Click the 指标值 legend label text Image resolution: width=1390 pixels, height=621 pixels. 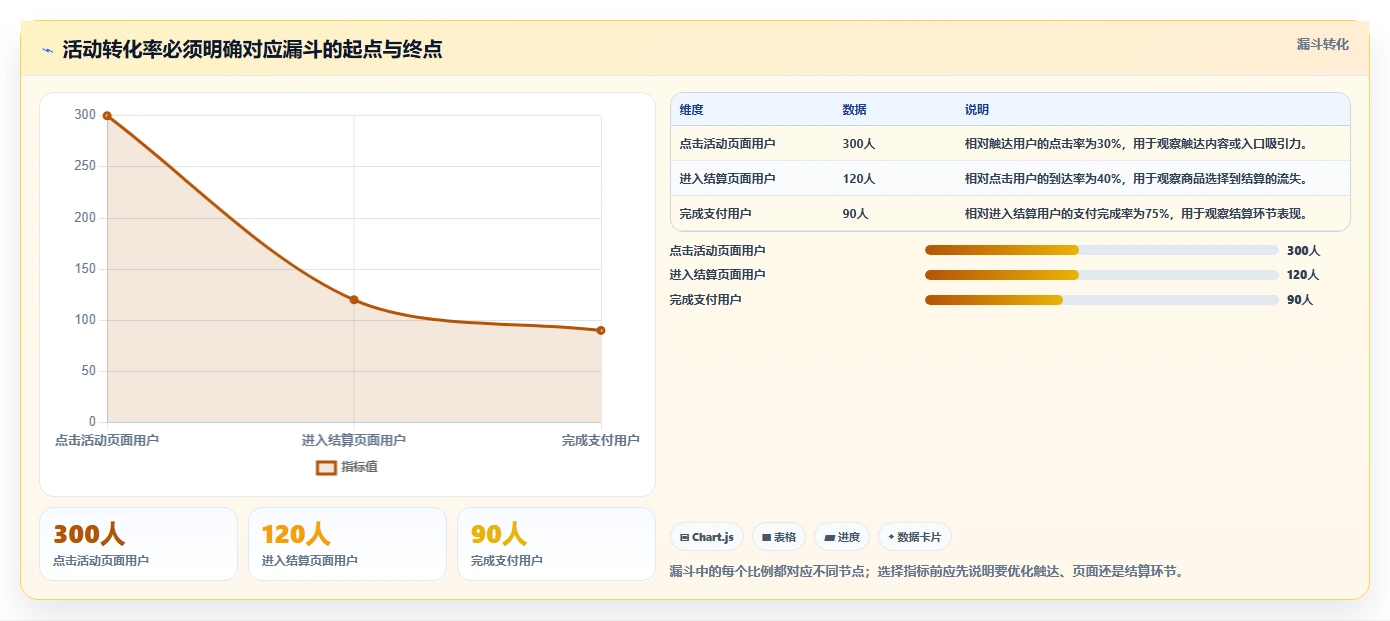coord(359,467)
